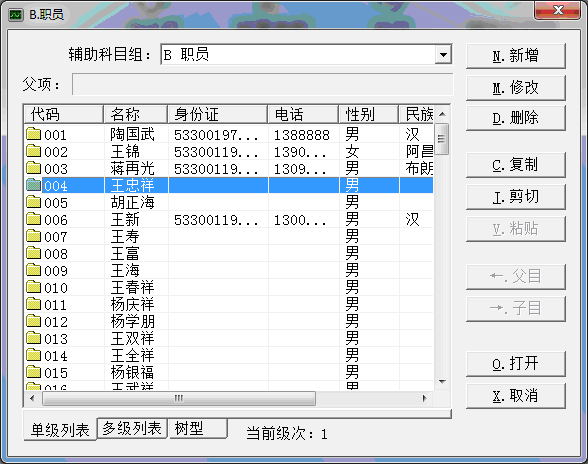588x464 pixels.
Task: Click the folder icon beside code 002
Action: pyautogui.click(x=33, y=151)
